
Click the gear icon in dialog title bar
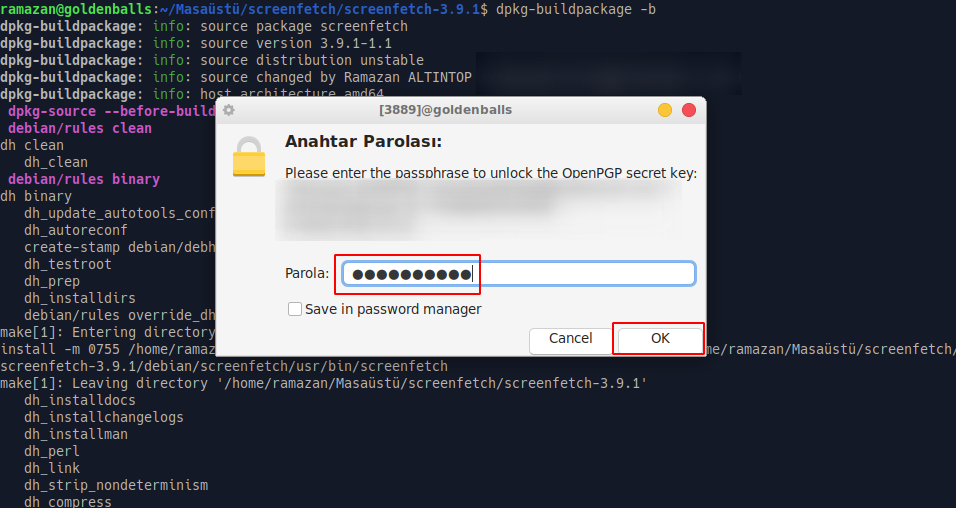click(x=229, y=110)
